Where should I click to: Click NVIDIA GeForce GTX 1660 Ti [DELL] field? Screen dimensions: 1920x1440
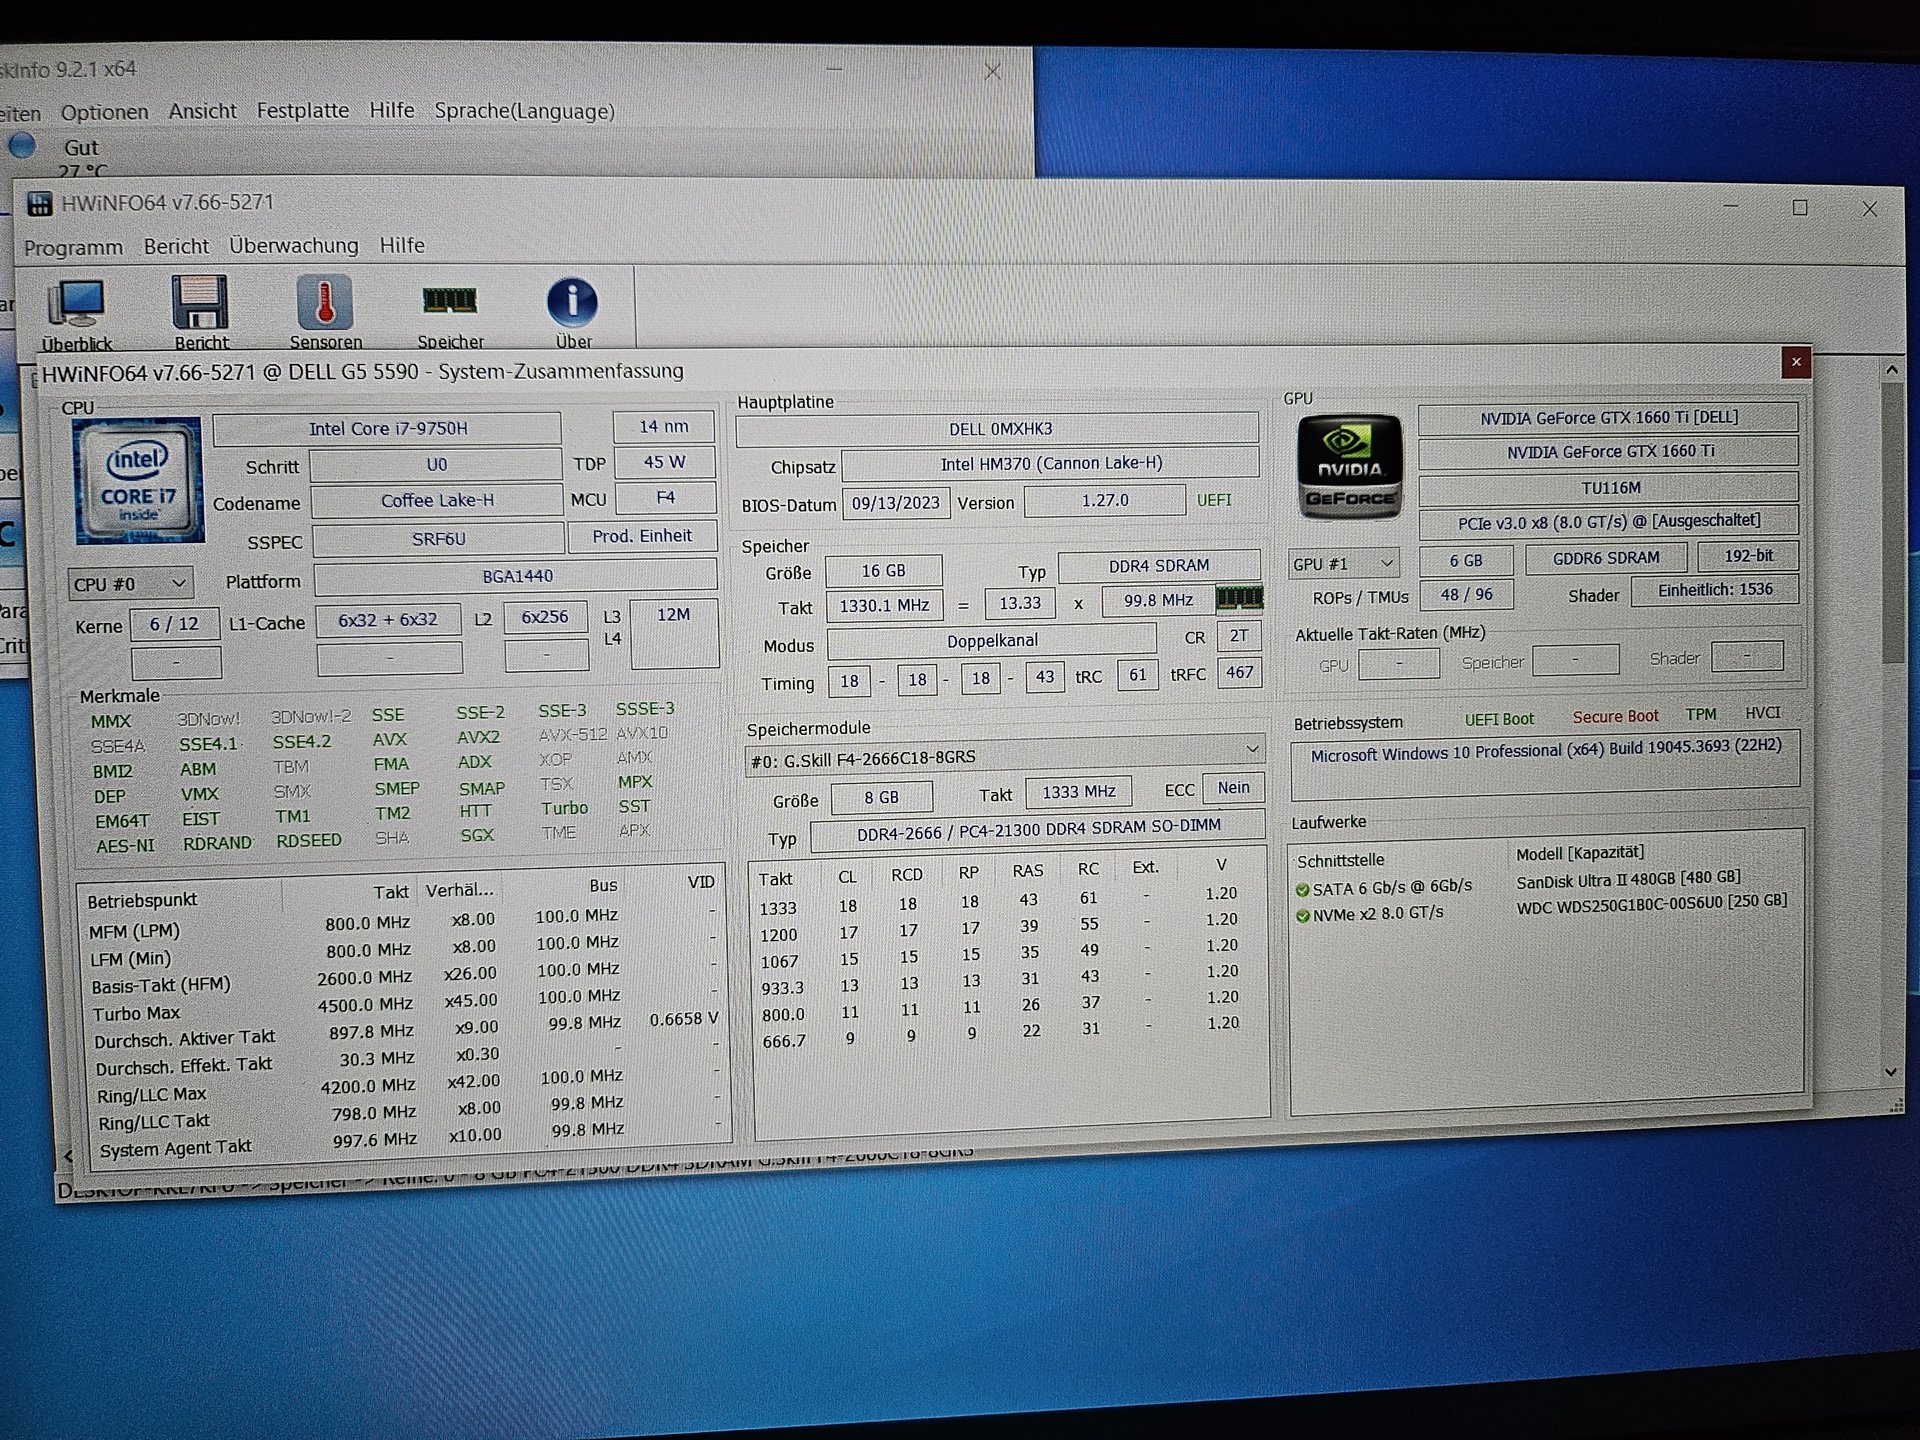pyautogui.click(x=1608, y=418)
